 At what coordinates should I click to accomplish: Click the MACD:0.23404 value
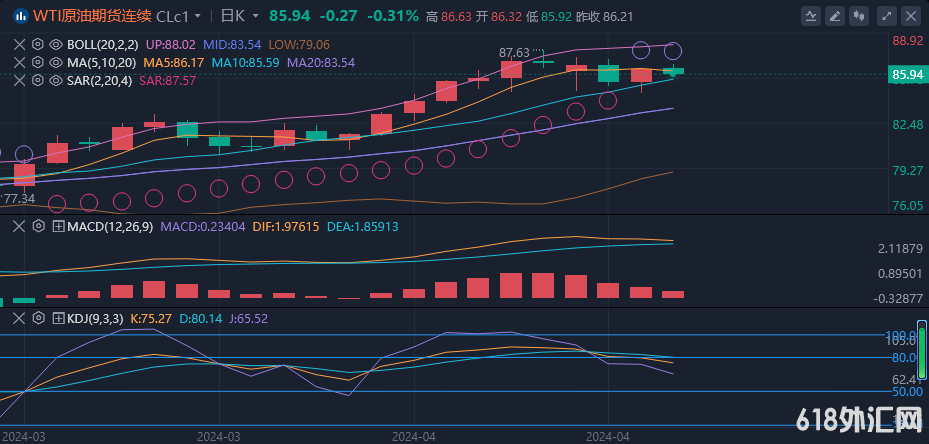pyautogui.click(x=203, y=226)
